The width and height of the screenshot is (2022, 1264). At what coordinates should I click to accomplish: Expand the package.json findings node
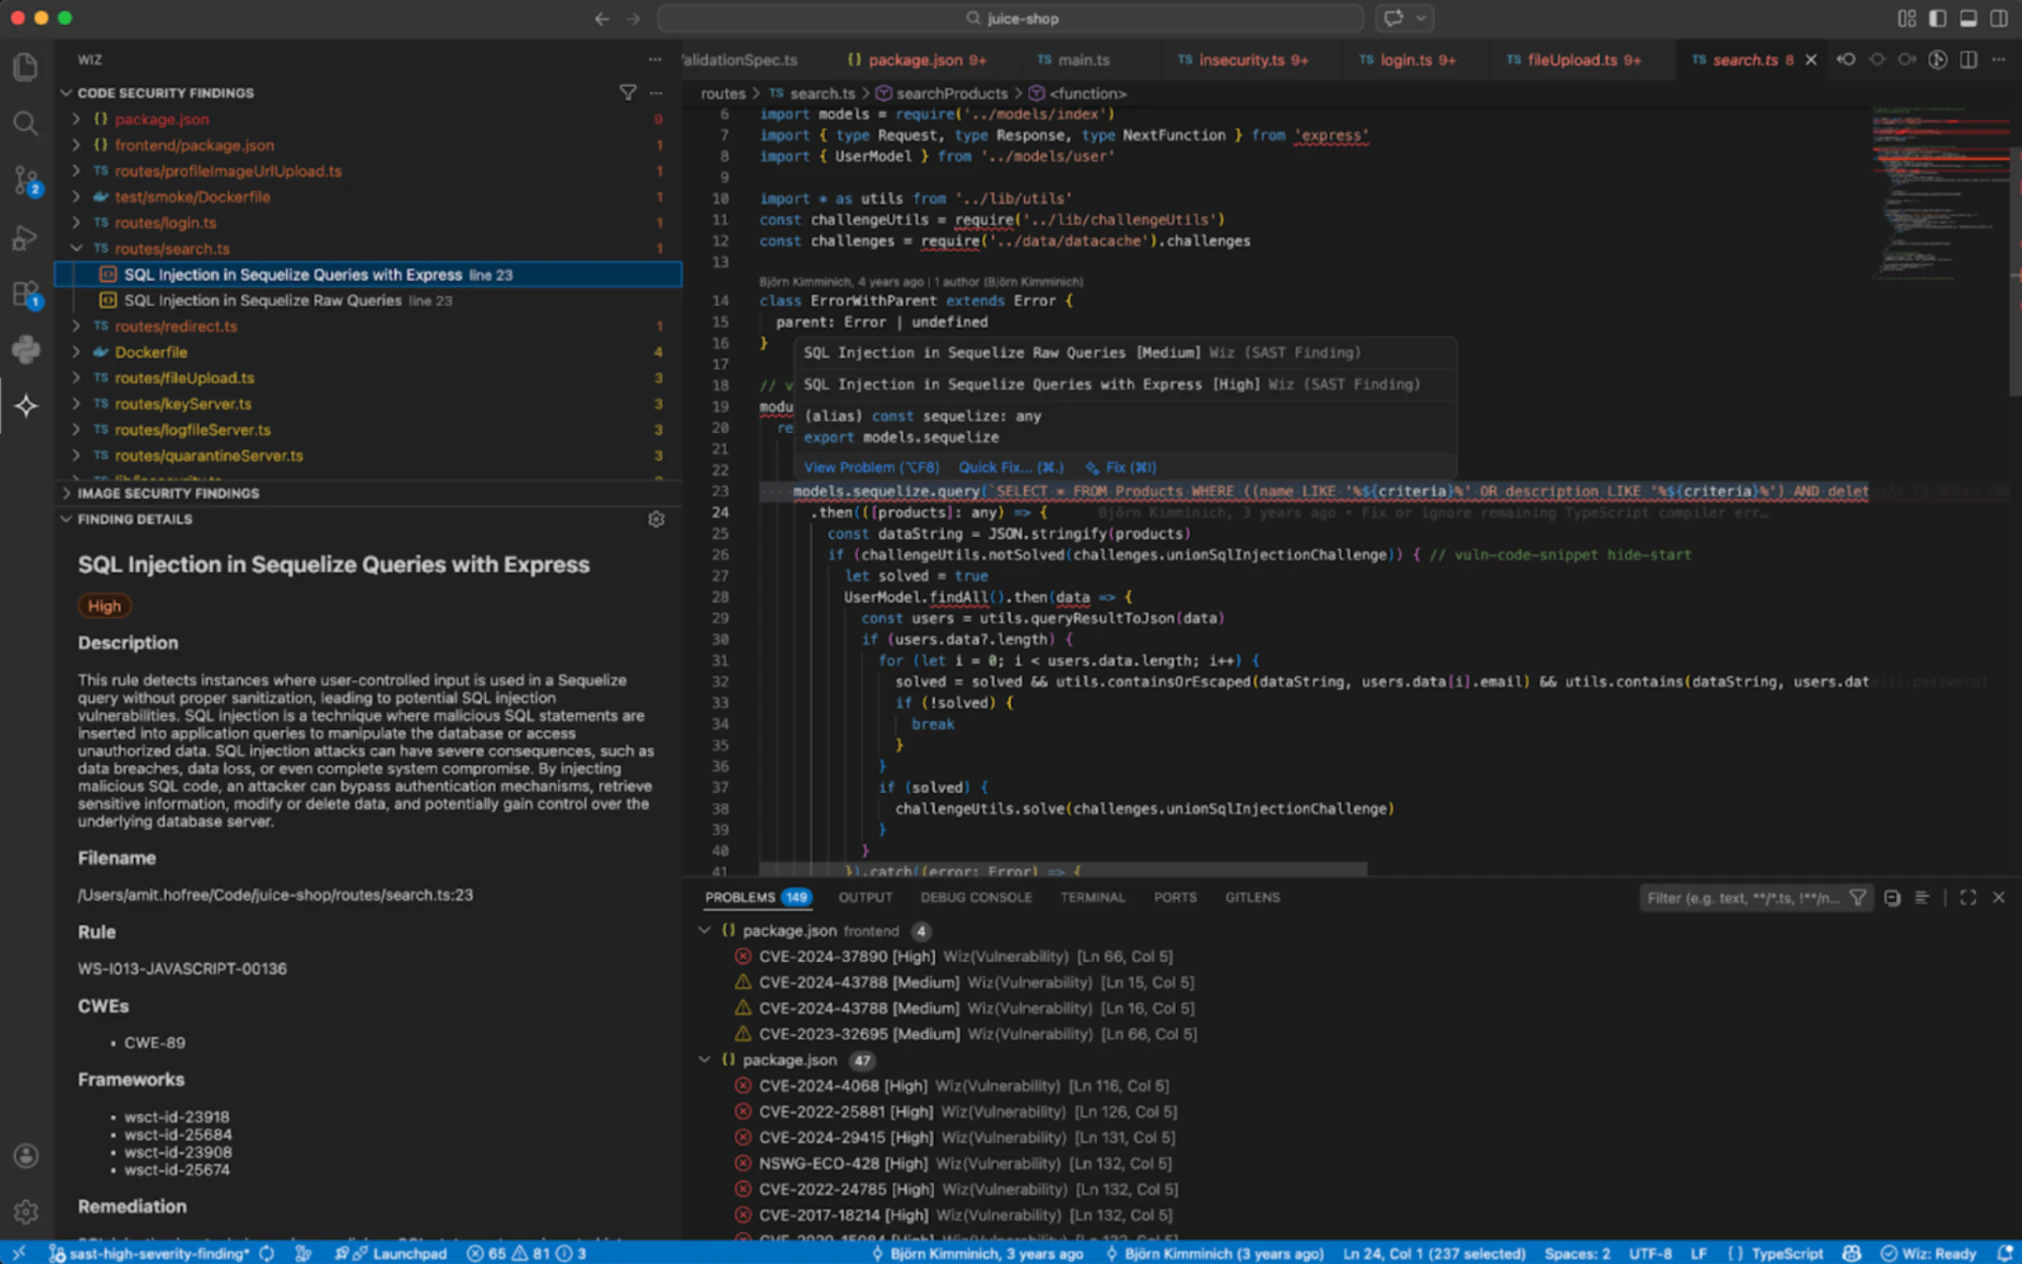[x=76, y=119]
